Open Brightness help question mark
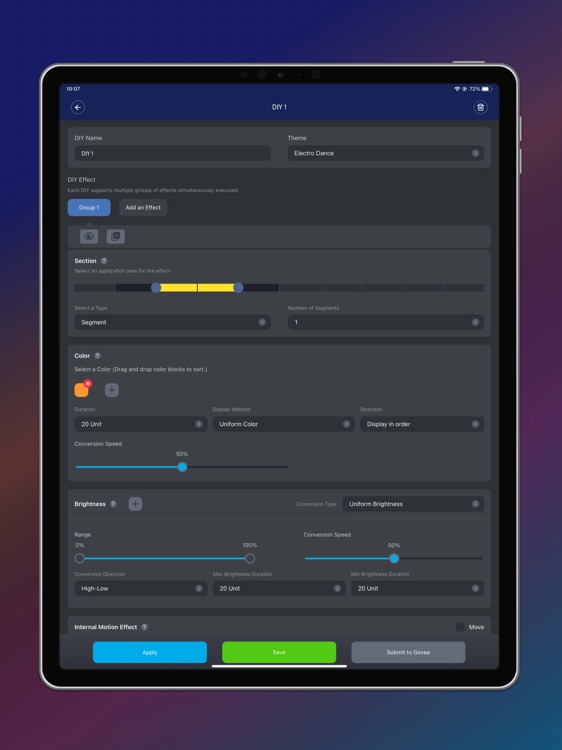The width and height of the screenshot is (562, 750). 113,504
